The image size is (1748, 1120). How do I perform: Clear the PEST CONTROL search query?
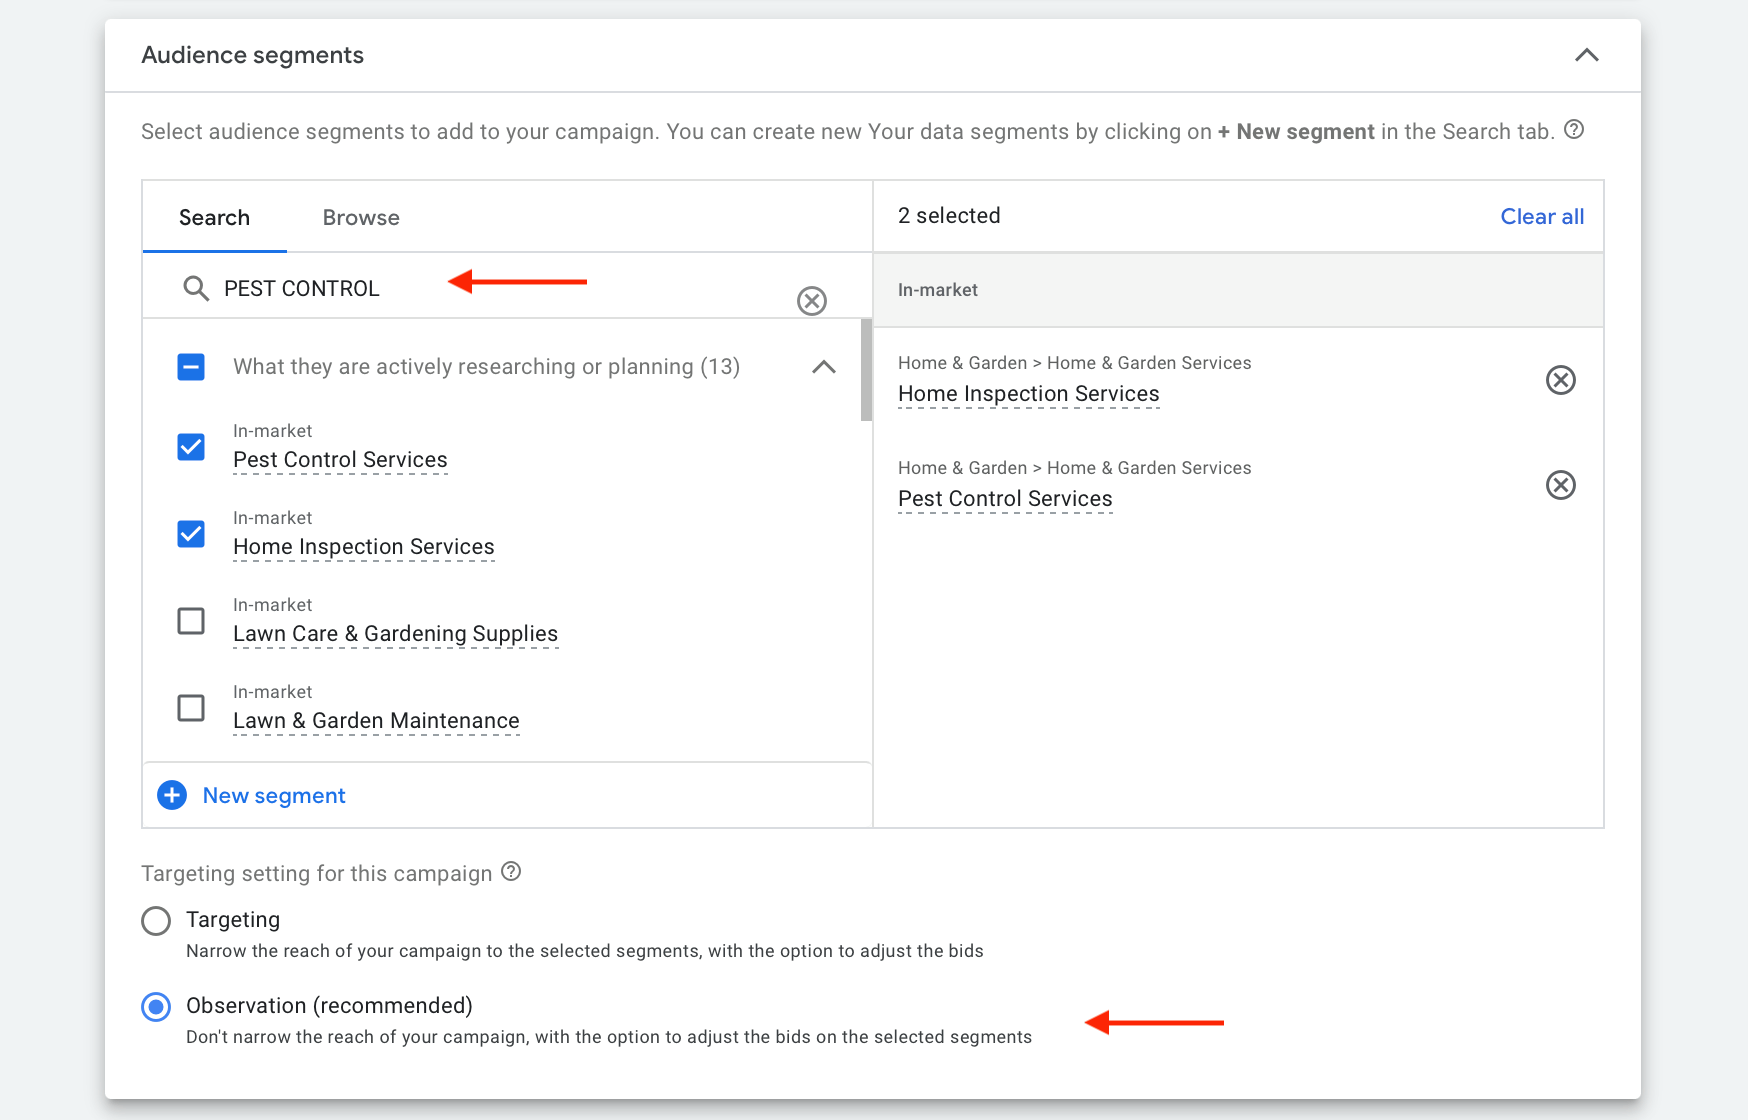point(812,300)
